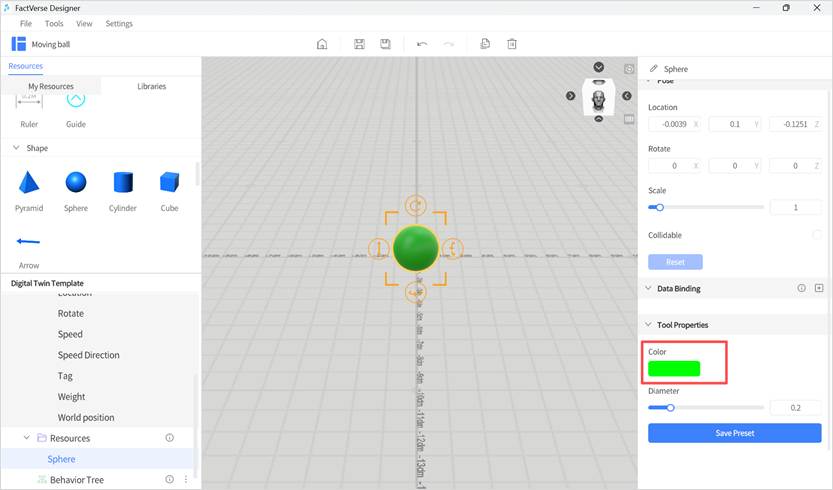The height and width of the screenshot is (490, 833).
Task: Click the Behavior Tree info icon
Action: pyautogui.click(x=169, y=479)
